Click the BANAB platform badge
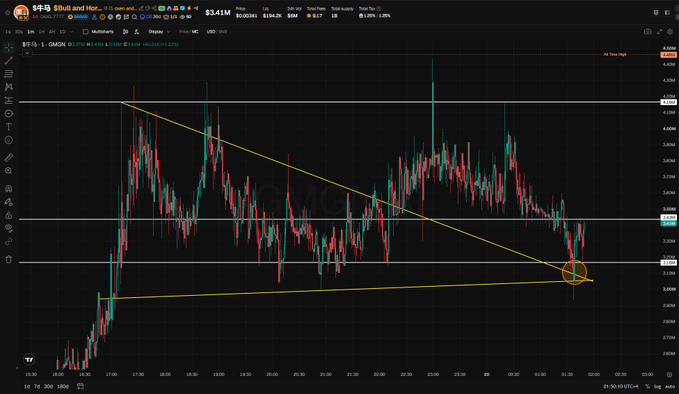 click(x=78, y=17)
